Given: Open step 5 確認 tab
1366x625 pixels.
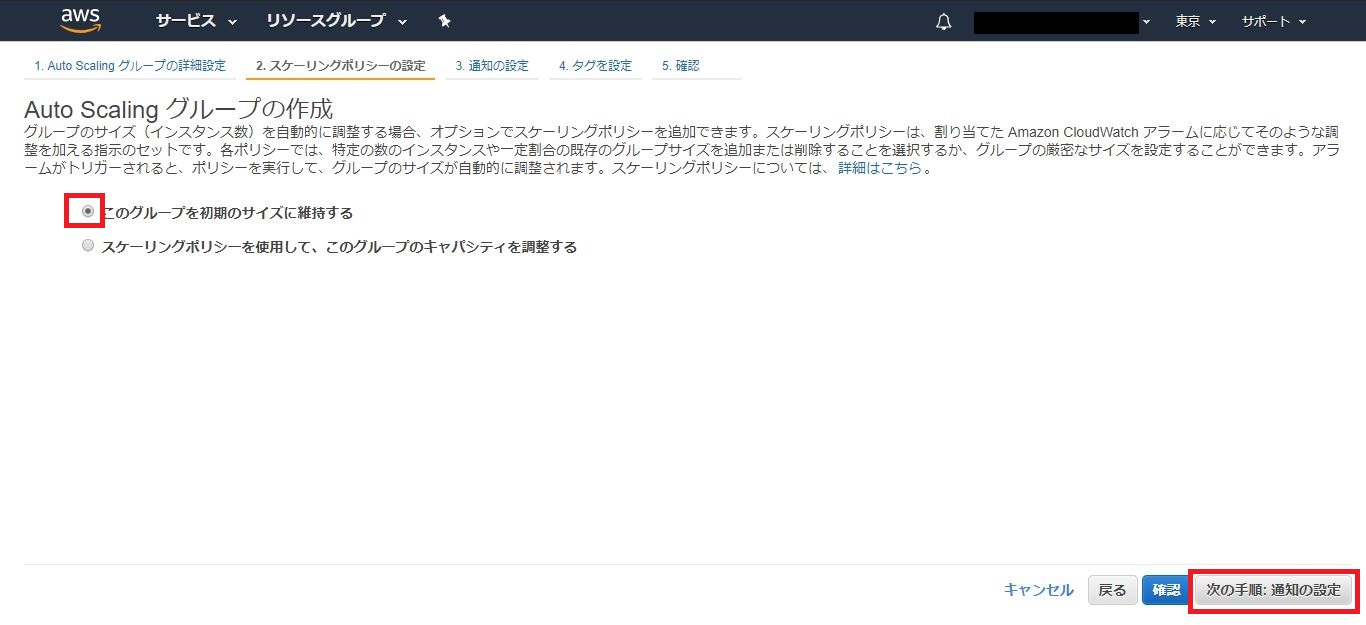Looking at the screenshot, I should (680, 66).
